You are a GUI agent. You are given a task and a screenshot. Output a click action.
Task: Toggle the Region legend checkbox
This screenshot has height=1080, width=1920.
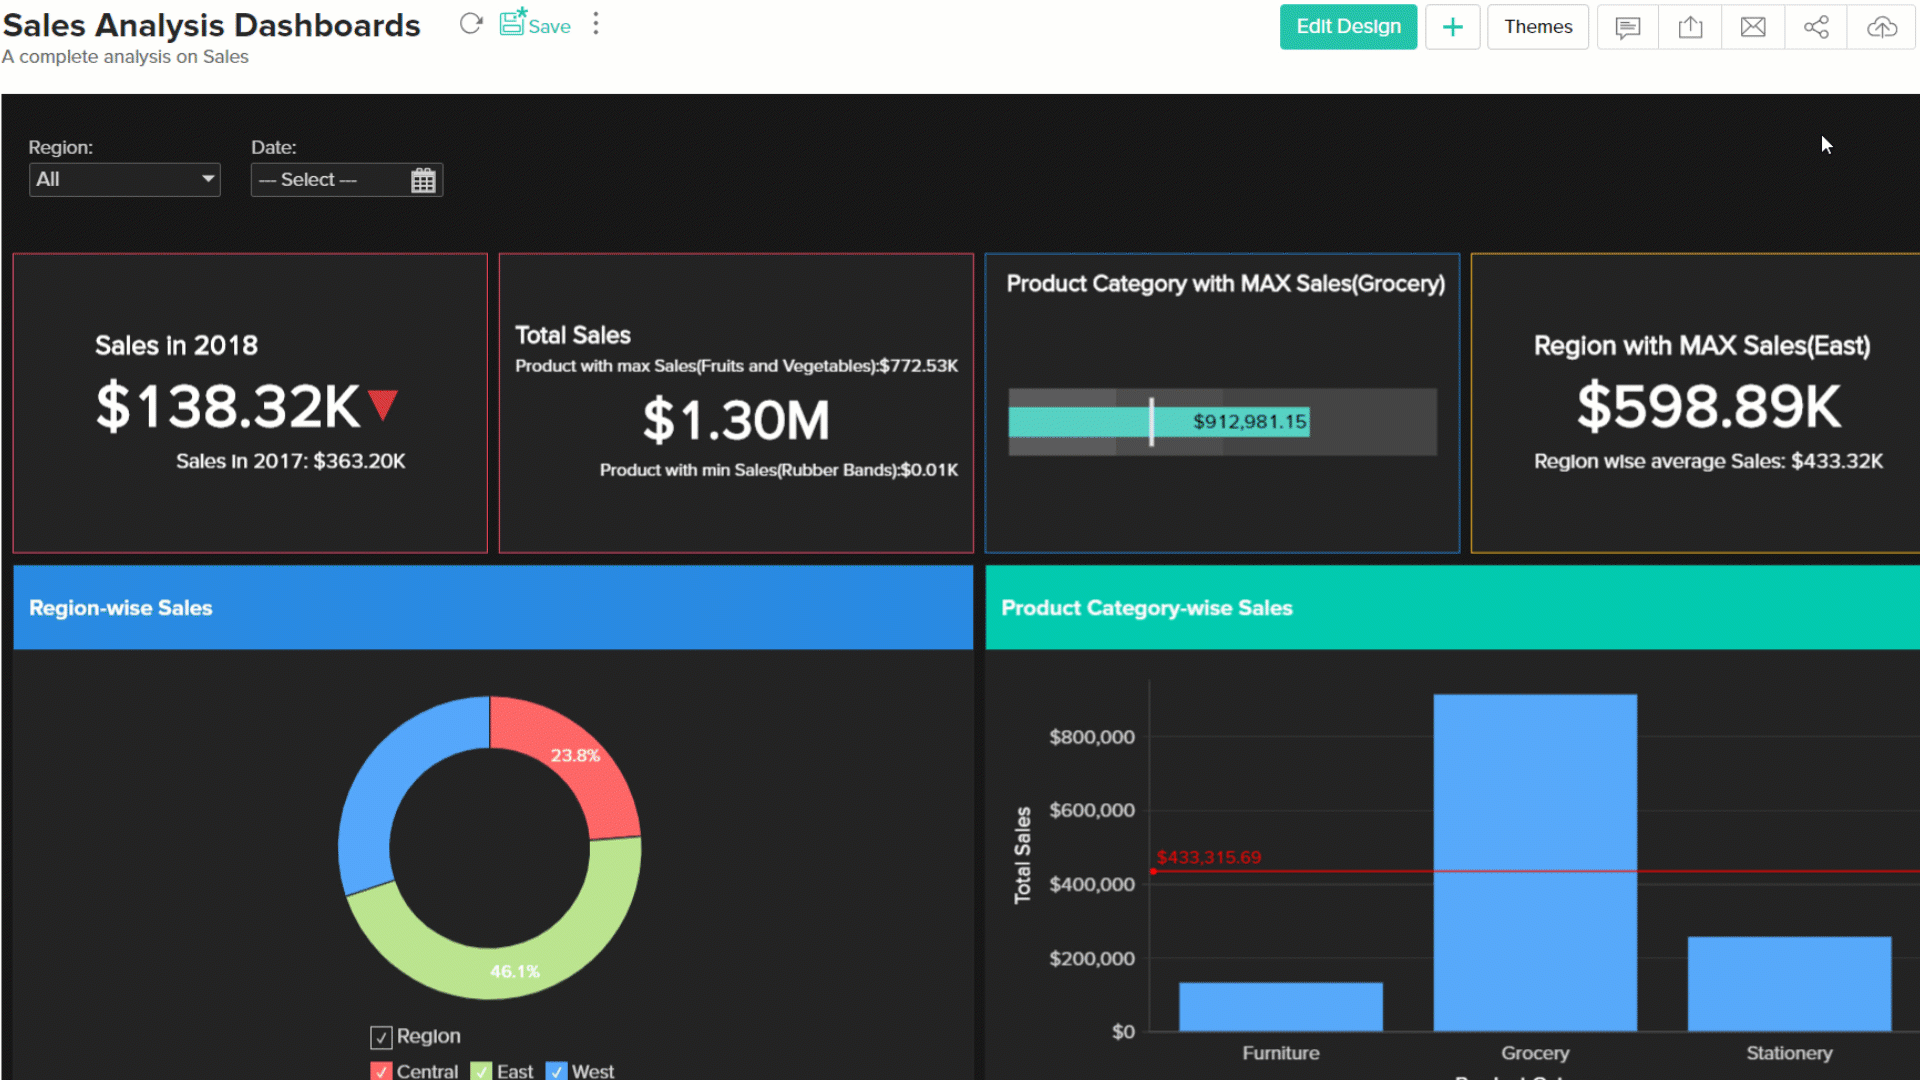click(x=381, y=1037)
